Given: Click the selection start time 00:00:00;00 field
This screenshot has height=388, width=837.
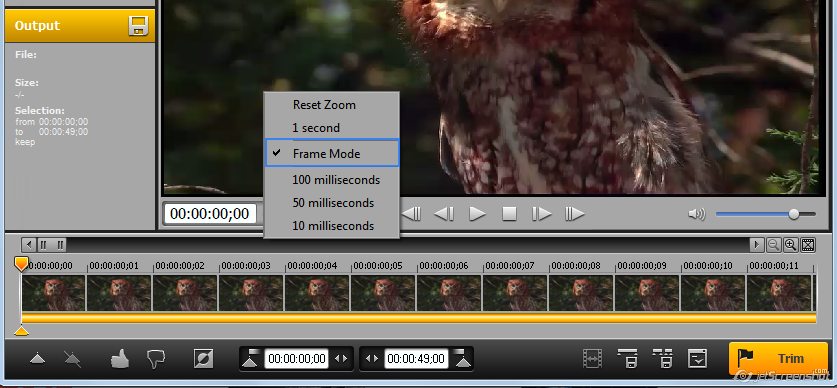Looking at the screenshot, I should coord(296,359).
